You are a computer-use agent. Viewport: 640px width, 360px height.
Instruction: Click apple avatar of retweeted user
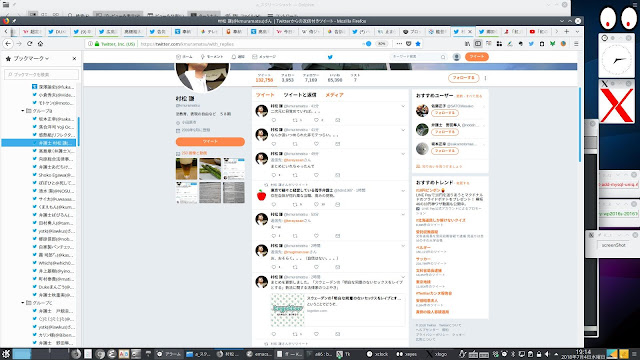coord(262,195)
